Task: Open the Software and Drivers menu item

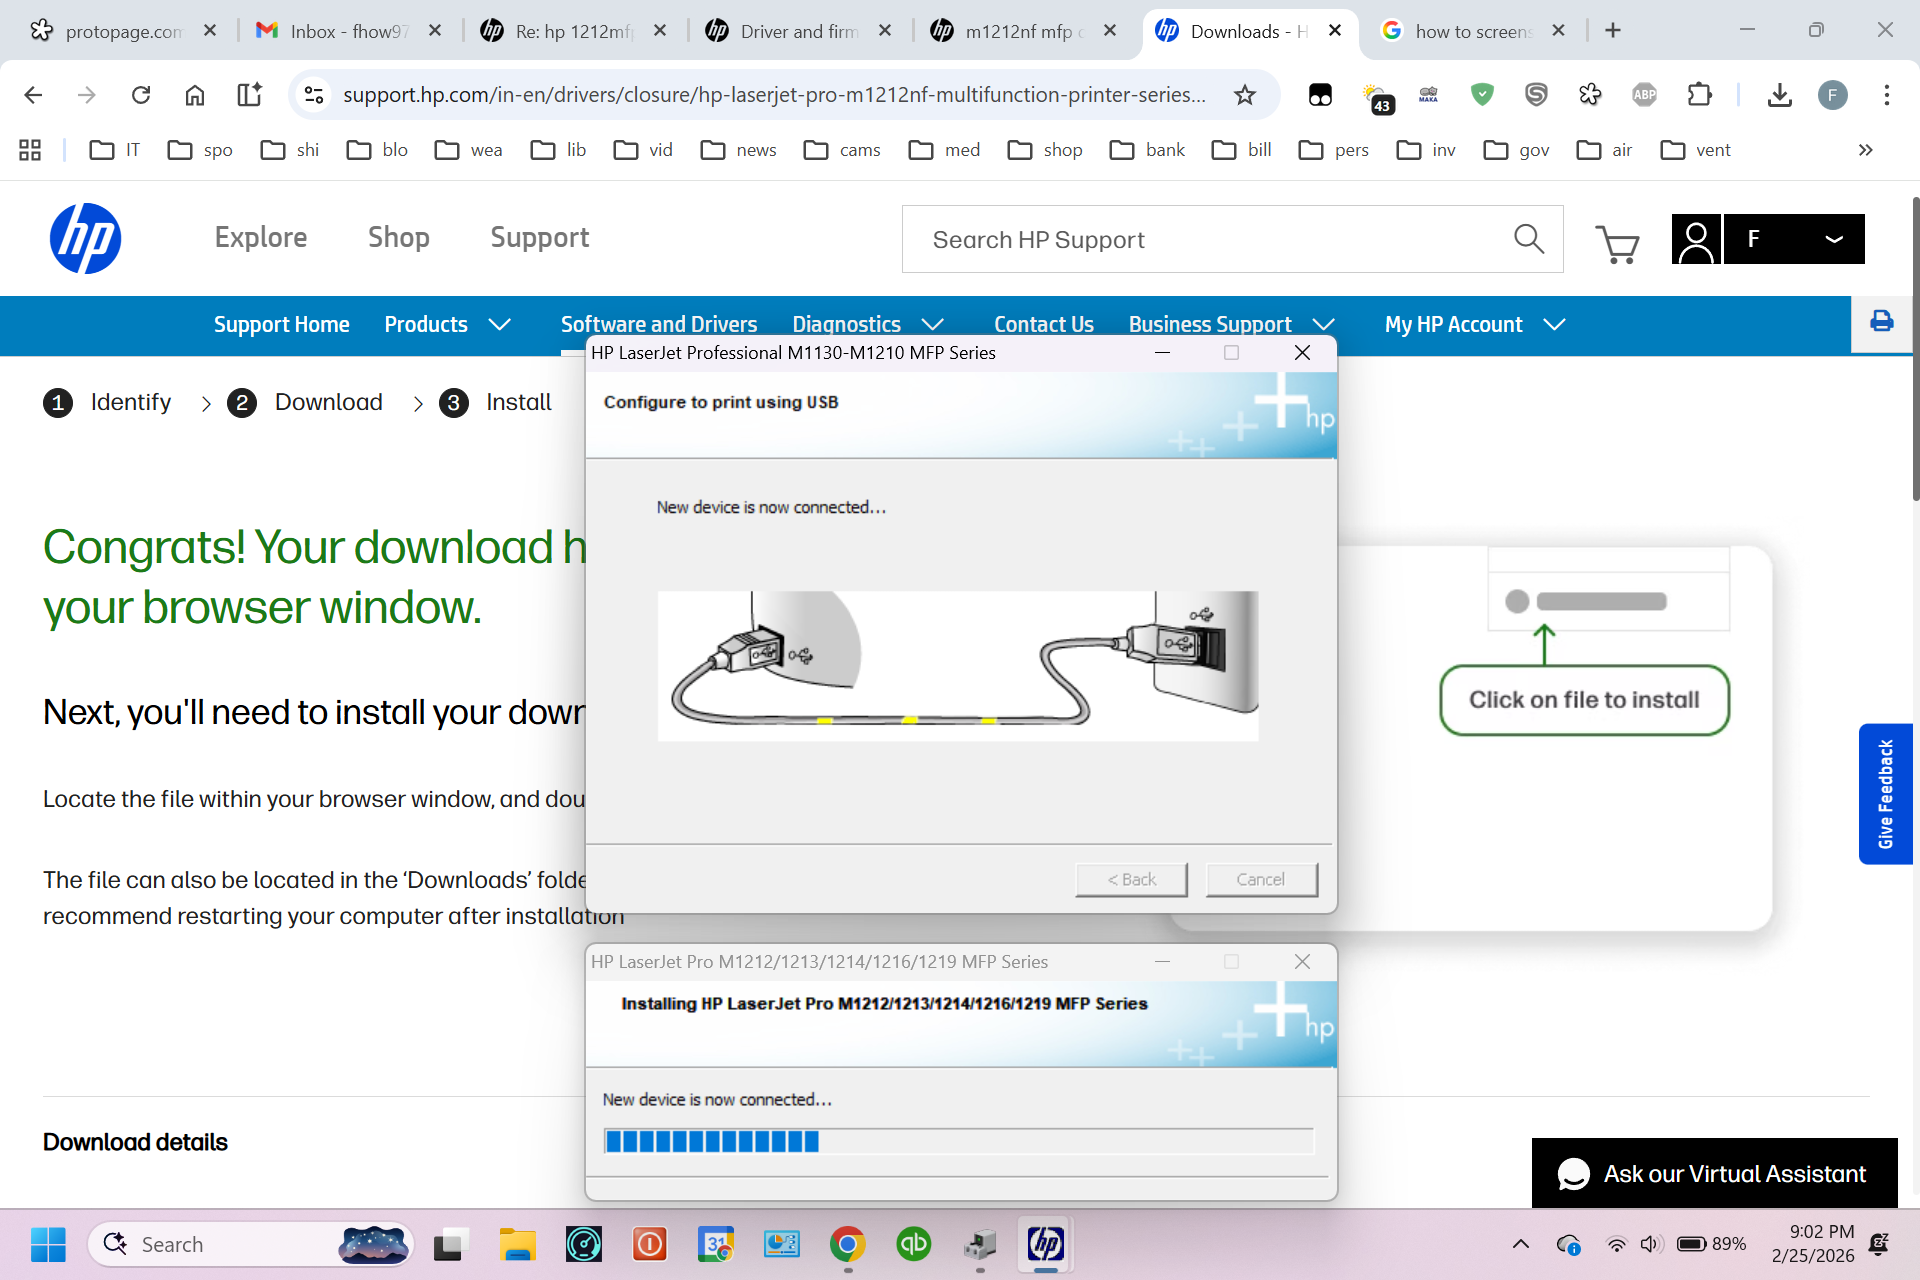Action: pos(659,324)
